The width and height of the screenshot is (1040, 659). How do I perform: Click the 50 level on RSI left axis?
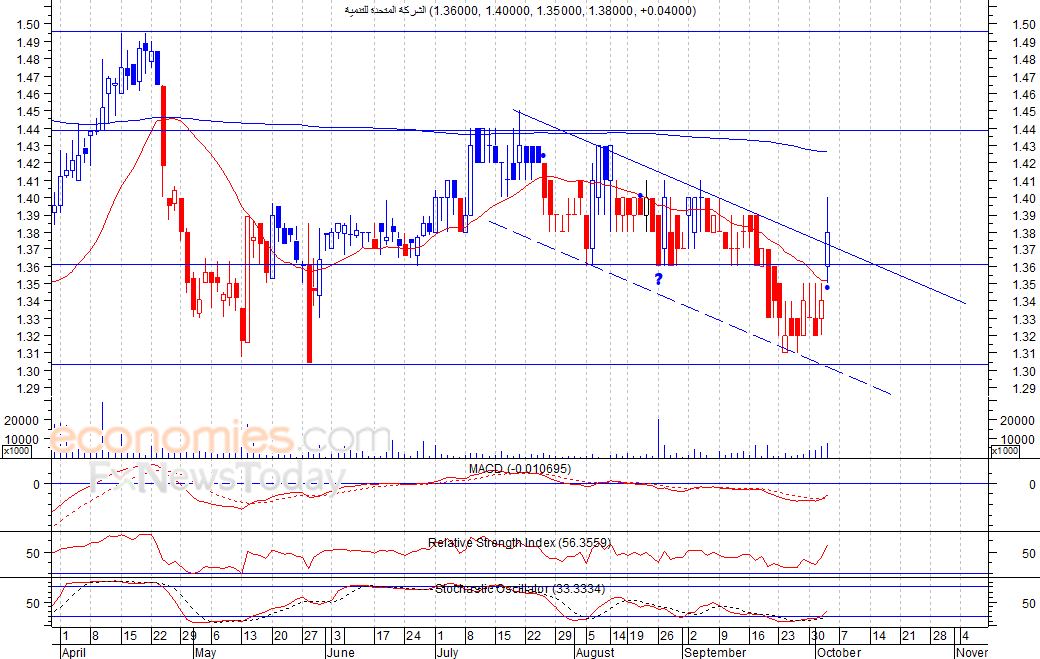33,553
